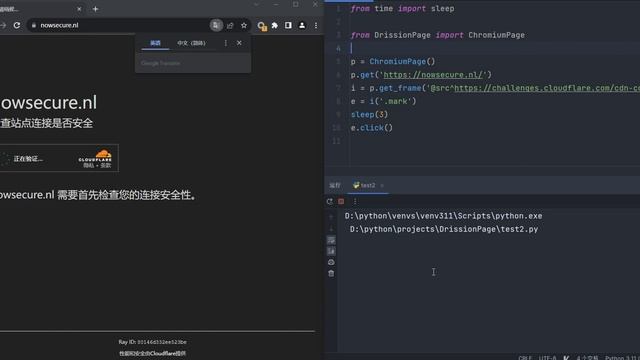The image size is (640, 360).
Task: Click the ChromiumPage() call on line 5
Action: (402, 61)
